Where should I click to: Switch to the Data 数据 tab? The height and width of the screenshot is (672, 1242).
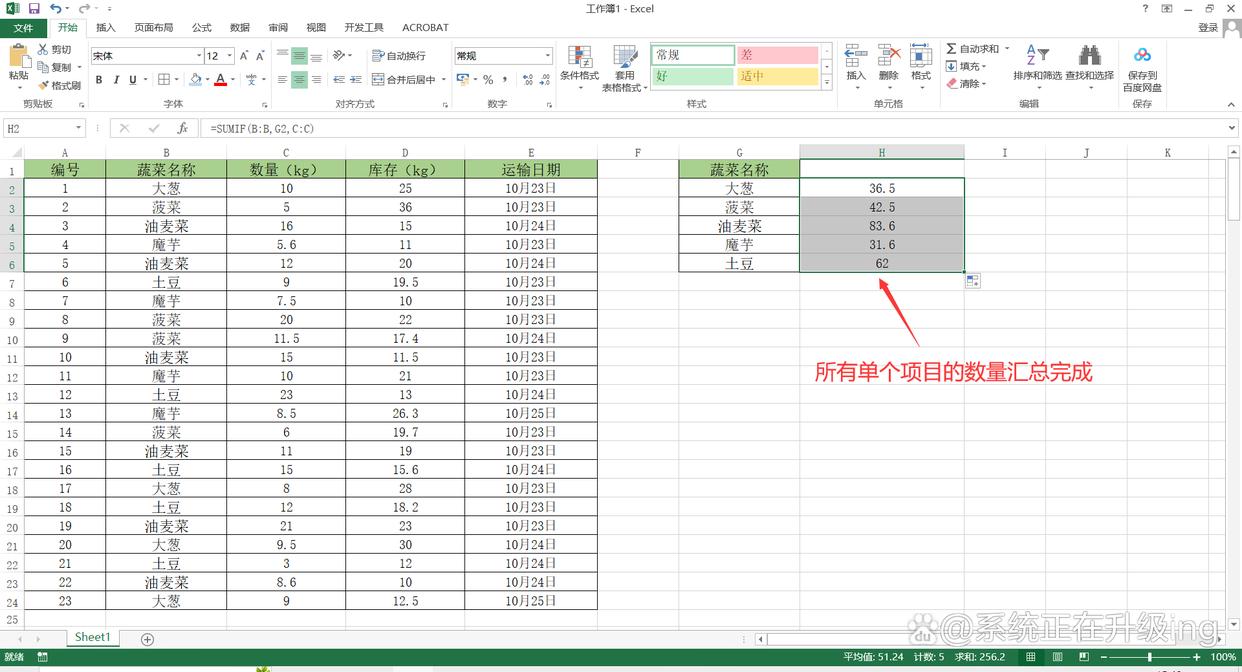pos(240,28)
